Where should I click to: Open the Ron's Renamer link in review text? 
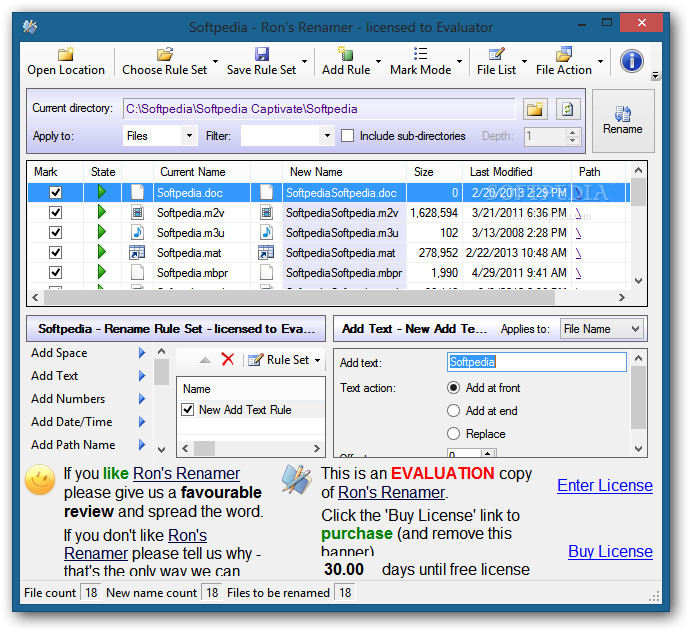click(187, 474)
